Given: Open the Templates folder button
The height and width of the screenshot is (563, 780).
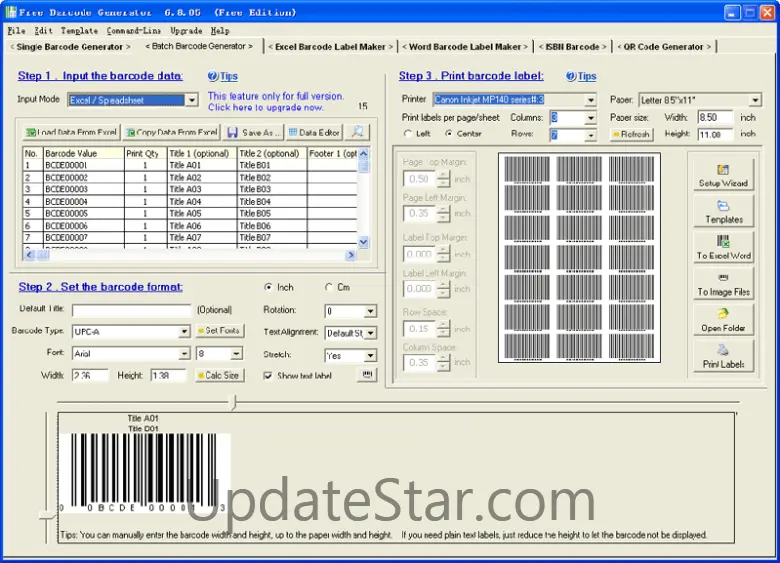Looking at the screenshot, I should point(724,212).
